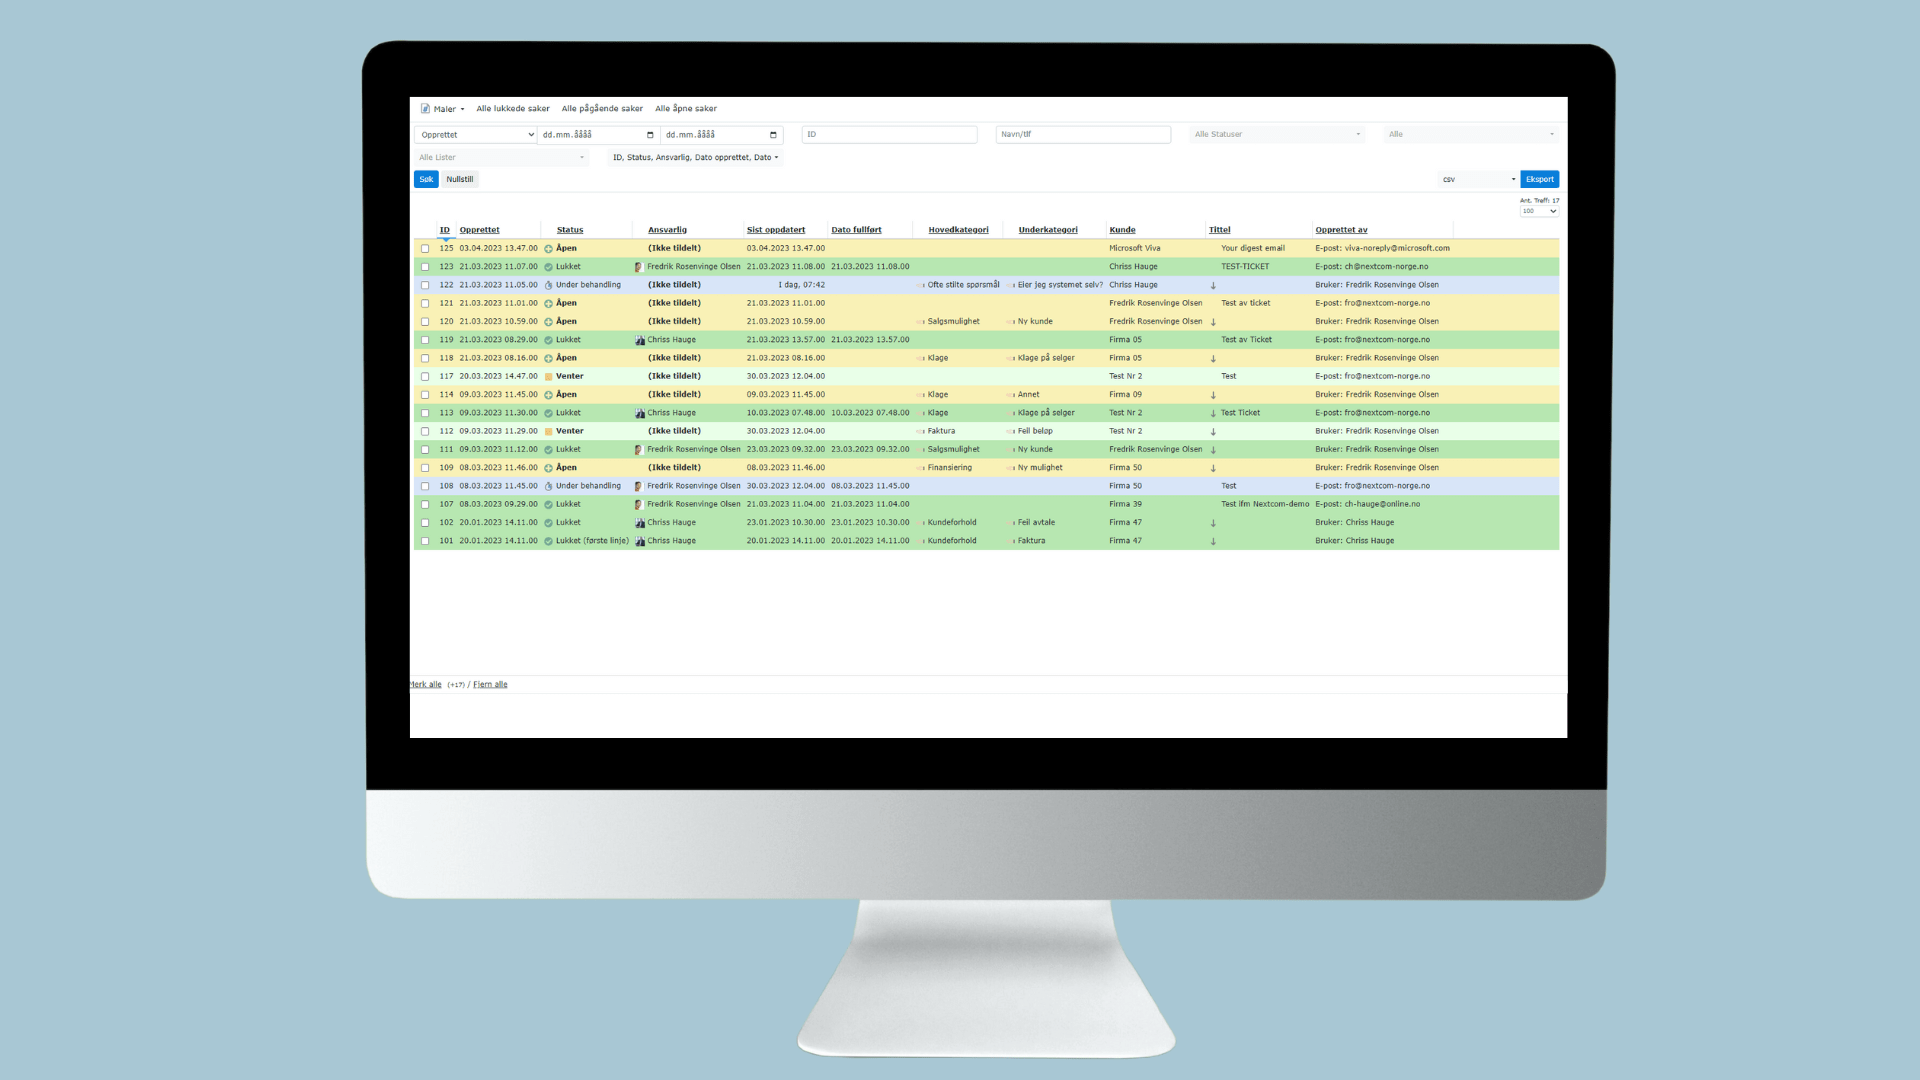
Task: Click the Venter status icon on ticket 117
Action: pos(549,376)
